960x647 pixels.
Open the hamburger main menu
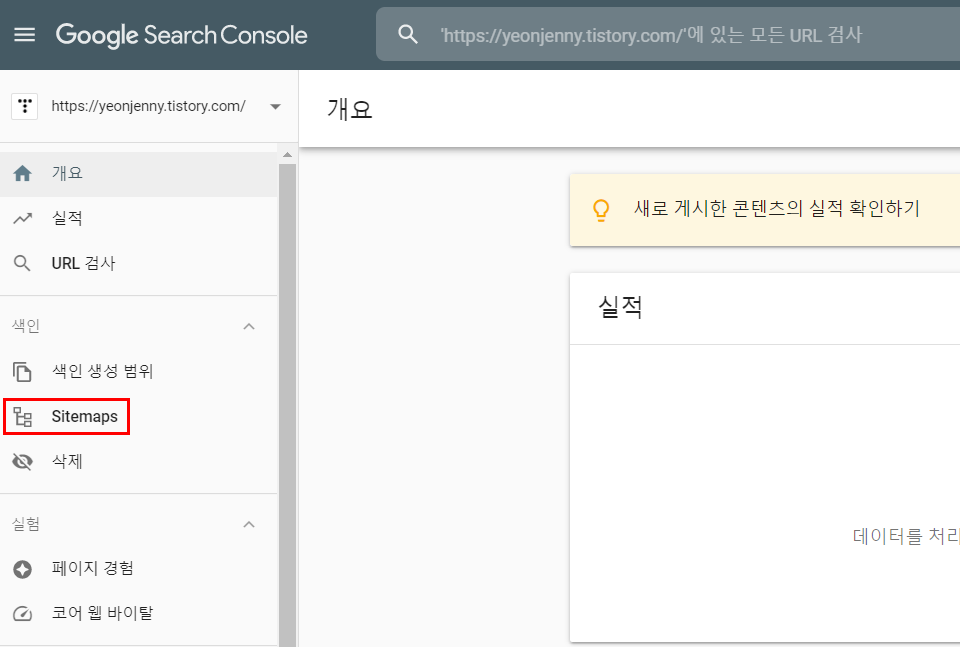coord(24,35)
